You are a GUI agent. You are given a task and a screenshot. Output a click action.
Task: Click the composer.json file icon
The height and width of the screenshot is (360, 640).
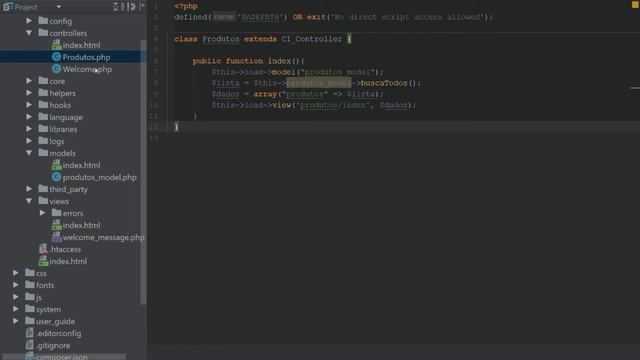30,356
